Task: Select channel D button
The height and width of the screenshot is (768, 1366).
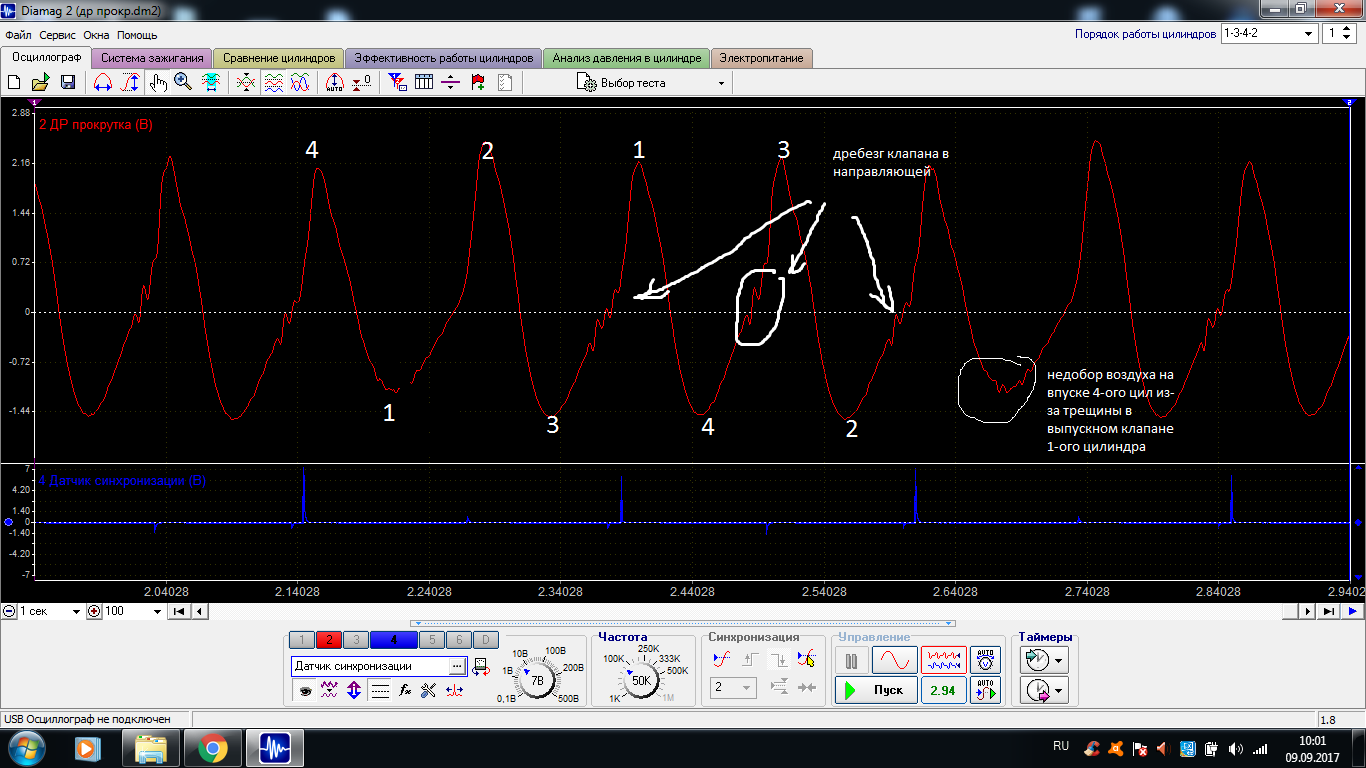Action: click(484, 640)
